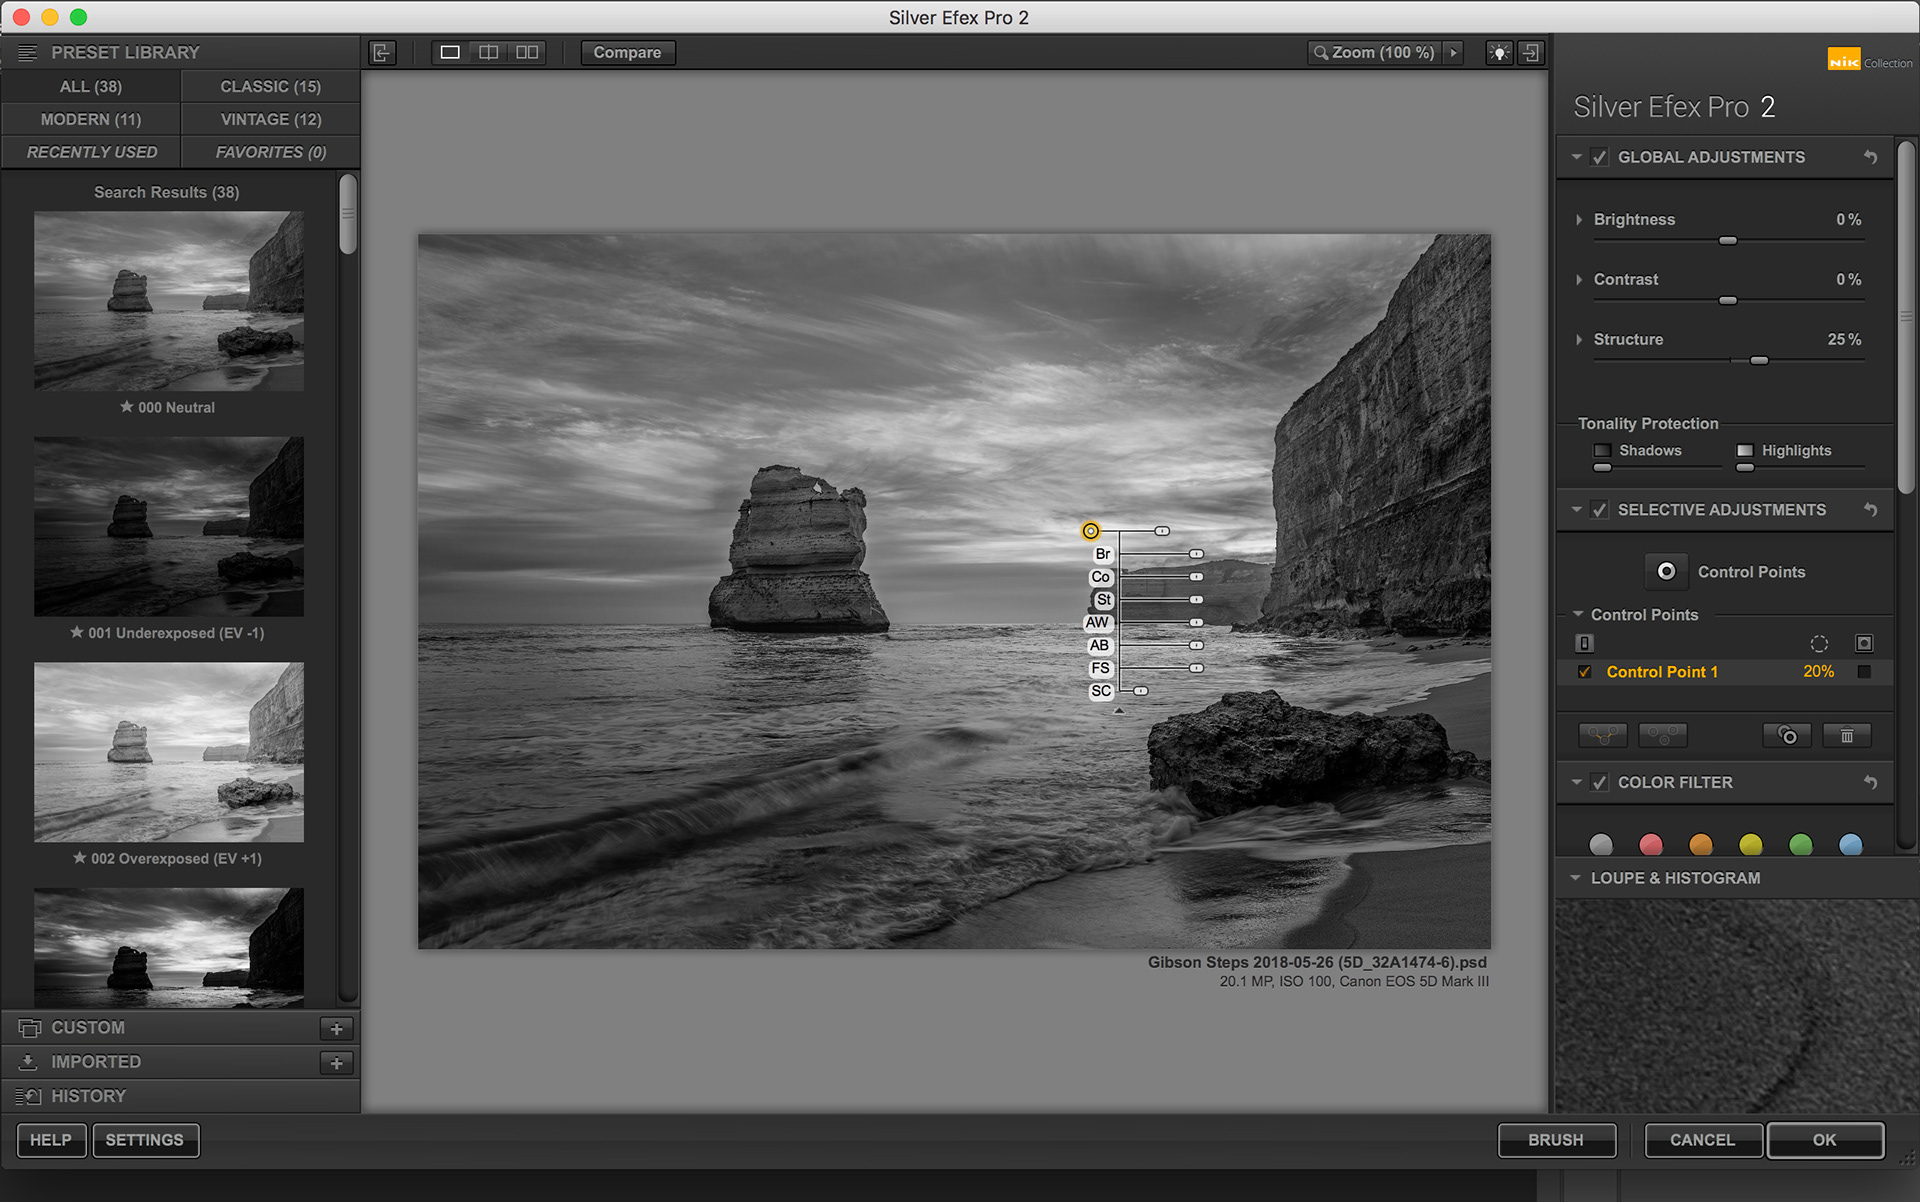Click the HELP button
1920x1202 pixels.
pos(51,1140)
